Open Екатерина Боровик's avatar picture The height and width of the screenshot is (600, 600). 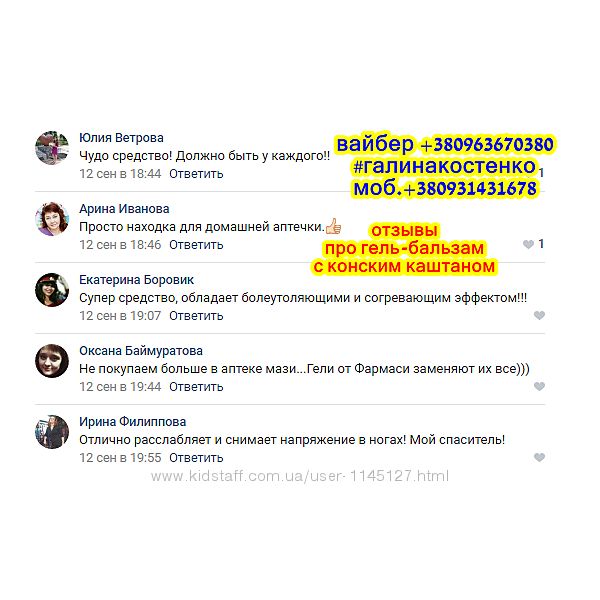[x=52, y=290]
